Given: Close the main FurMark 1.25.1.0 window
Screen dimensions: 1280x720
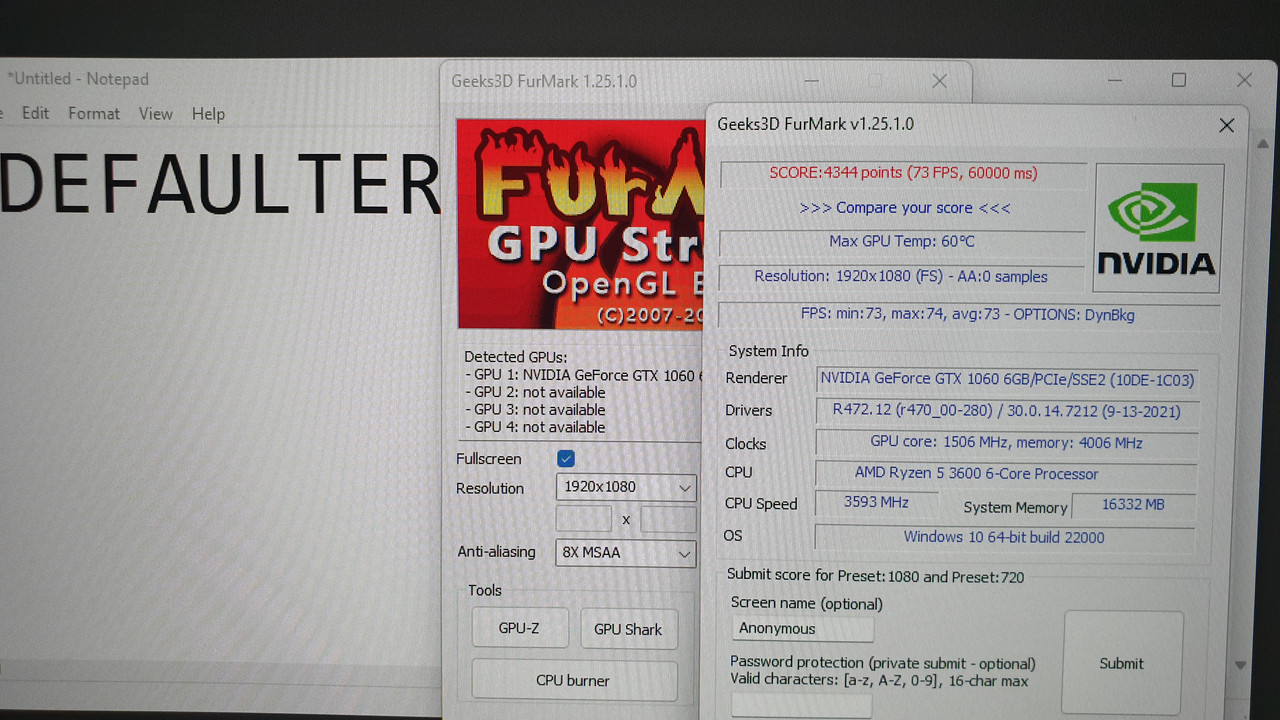Looking at the screenshot, I should coord(939,81).
